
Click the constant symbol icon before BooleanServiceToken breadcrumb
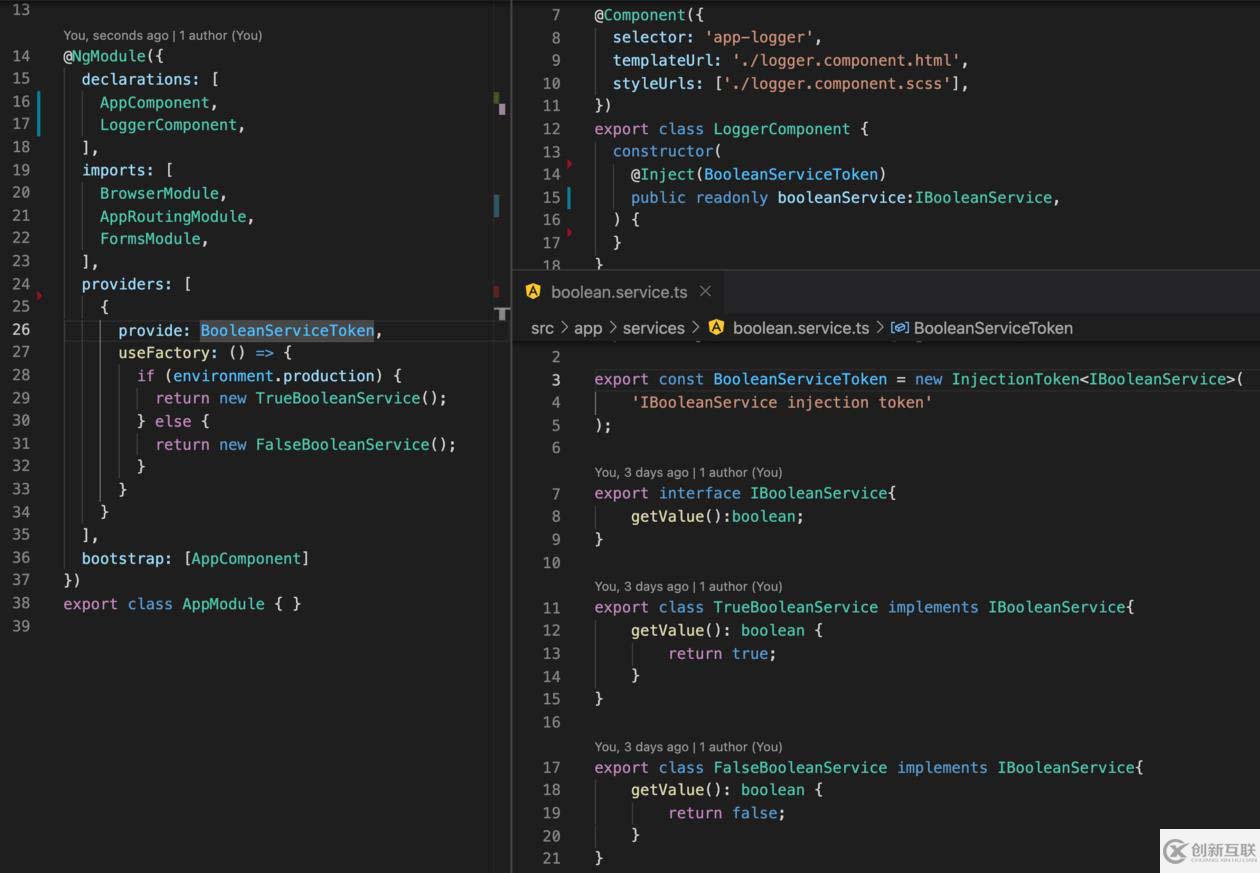pyautogui.click(x=899, y=328)
